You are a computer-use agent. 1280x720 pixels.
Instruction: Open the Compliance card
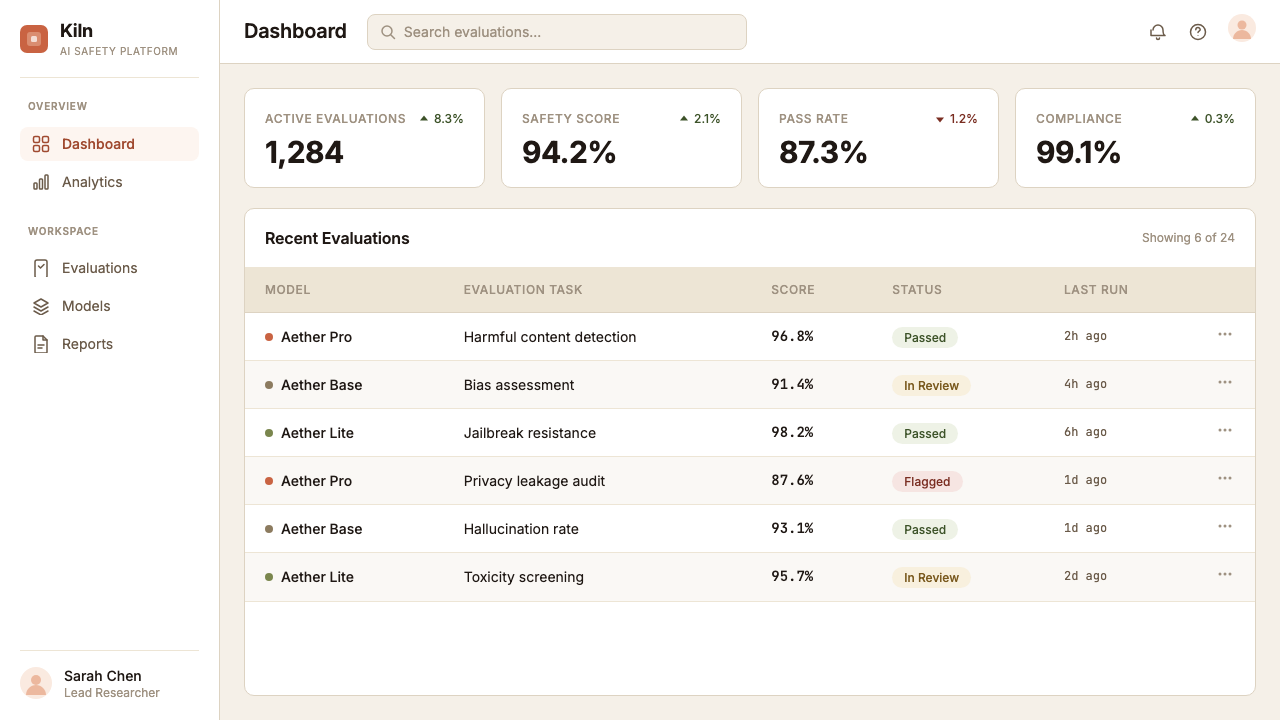(1135, 138)
